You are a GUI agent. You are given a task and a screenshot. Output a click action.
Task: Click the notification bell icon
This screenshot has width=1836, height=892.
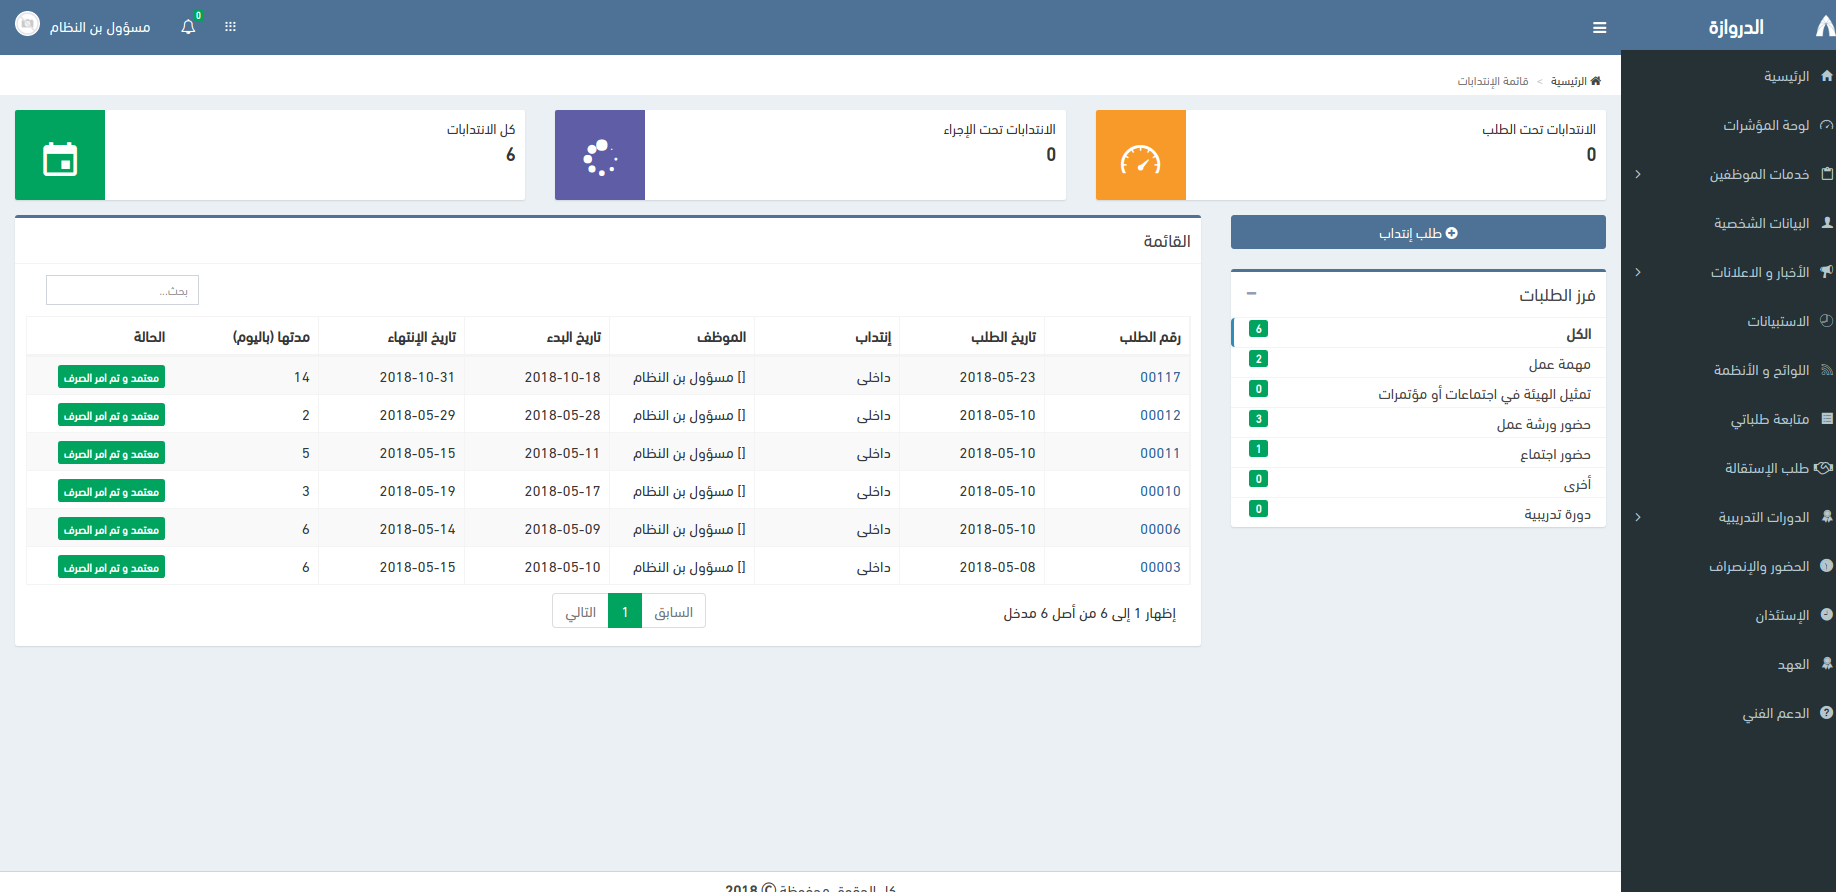click(x=188, y=27)
